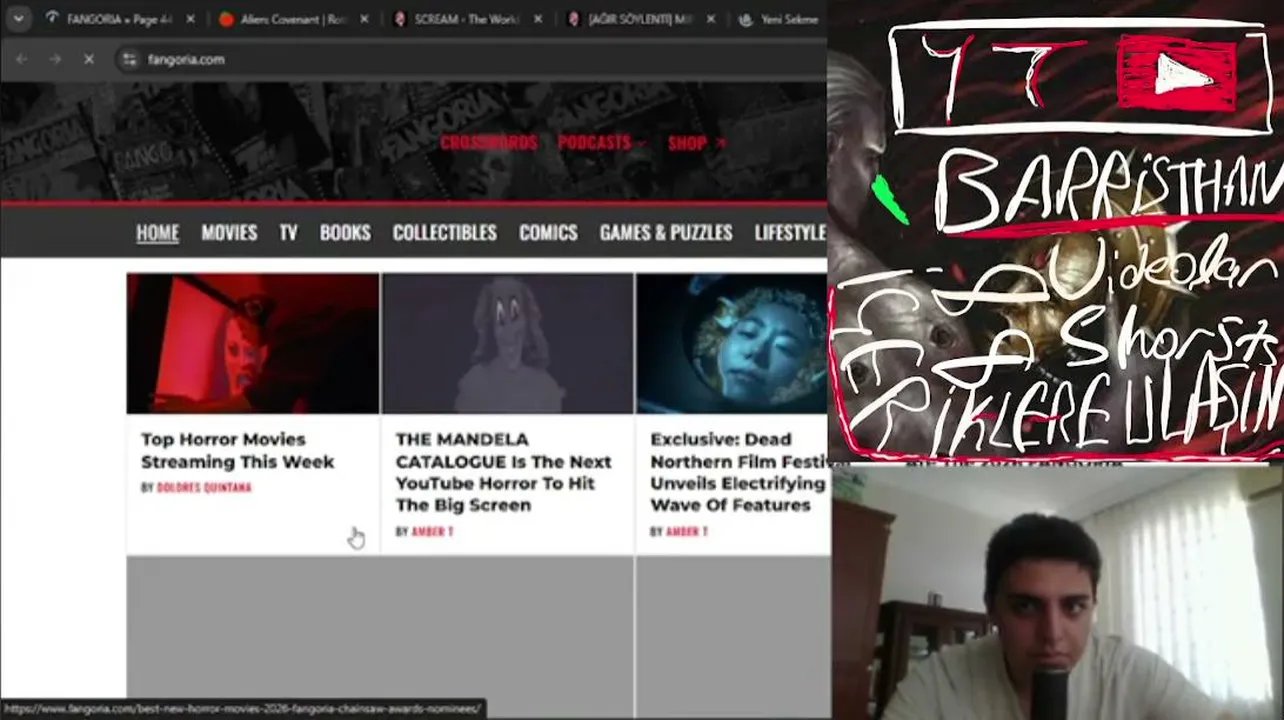The width and height of the screenshot is (1284, 720).
Task: Go back using the browser back arrow
Action: pos(21,59)
